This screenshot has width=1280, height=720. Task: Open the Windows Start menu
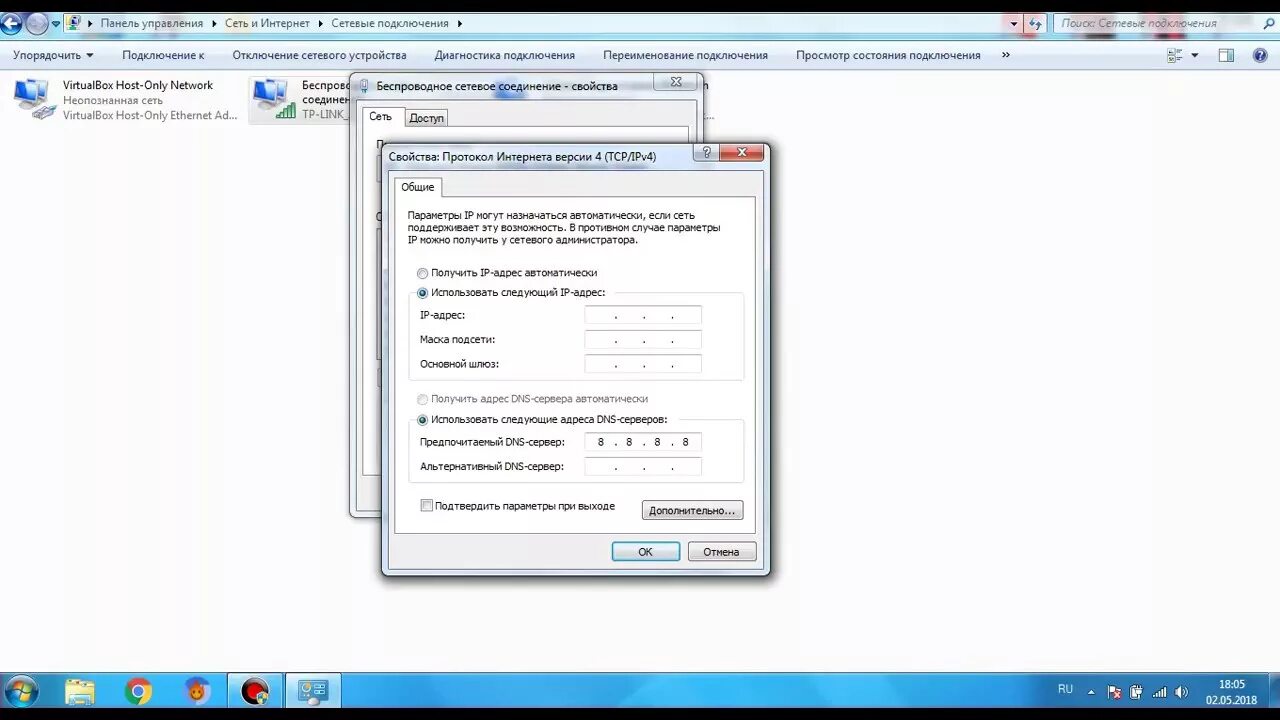[21, 691]
